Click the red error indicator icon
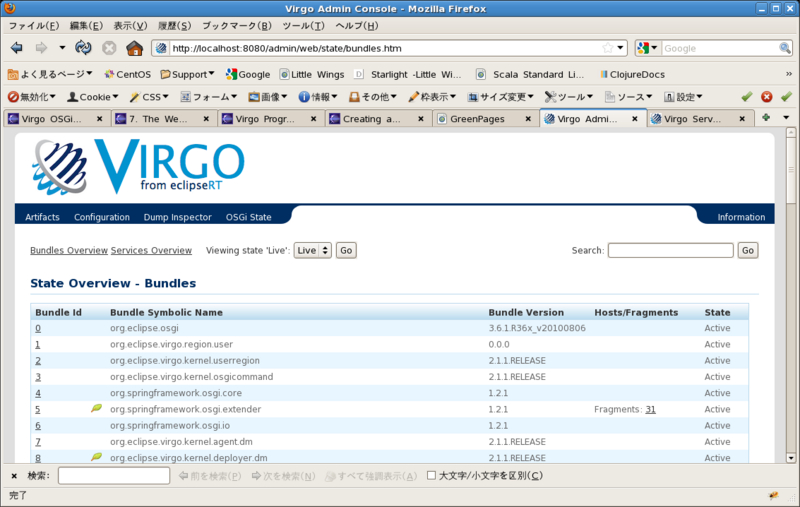Screen dimensions: 800x507 click(766, 96)
